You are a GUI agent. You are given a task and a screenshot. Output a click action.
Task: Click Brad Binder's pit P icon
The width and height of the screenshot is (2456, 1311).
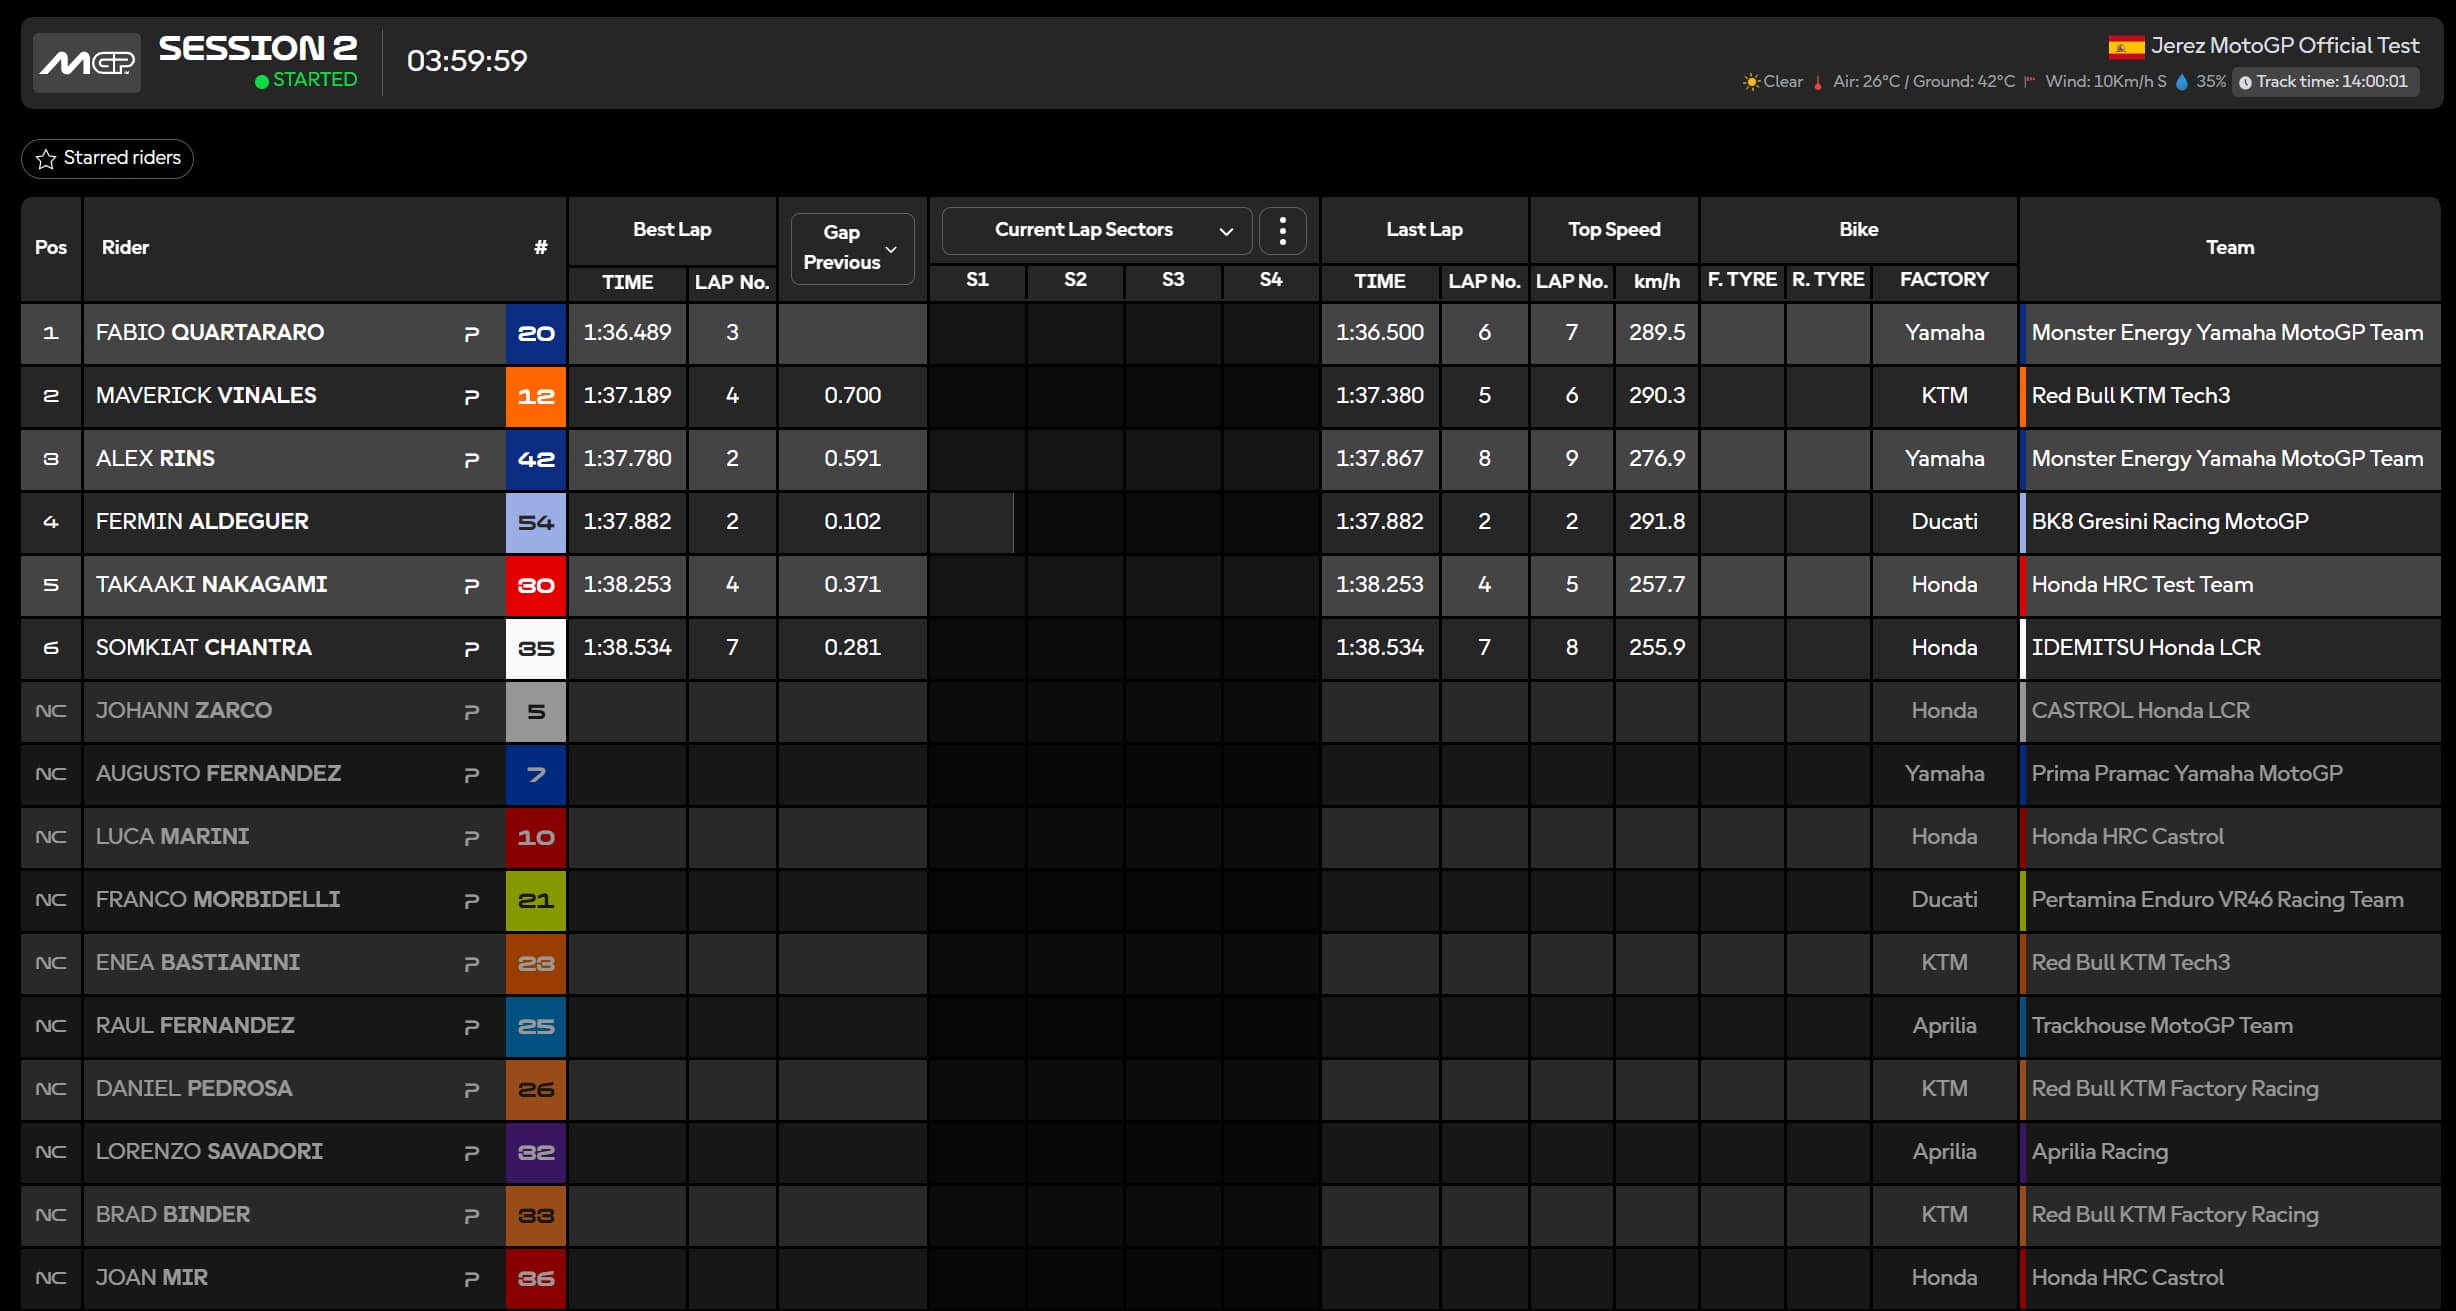tap(472, 1216)
